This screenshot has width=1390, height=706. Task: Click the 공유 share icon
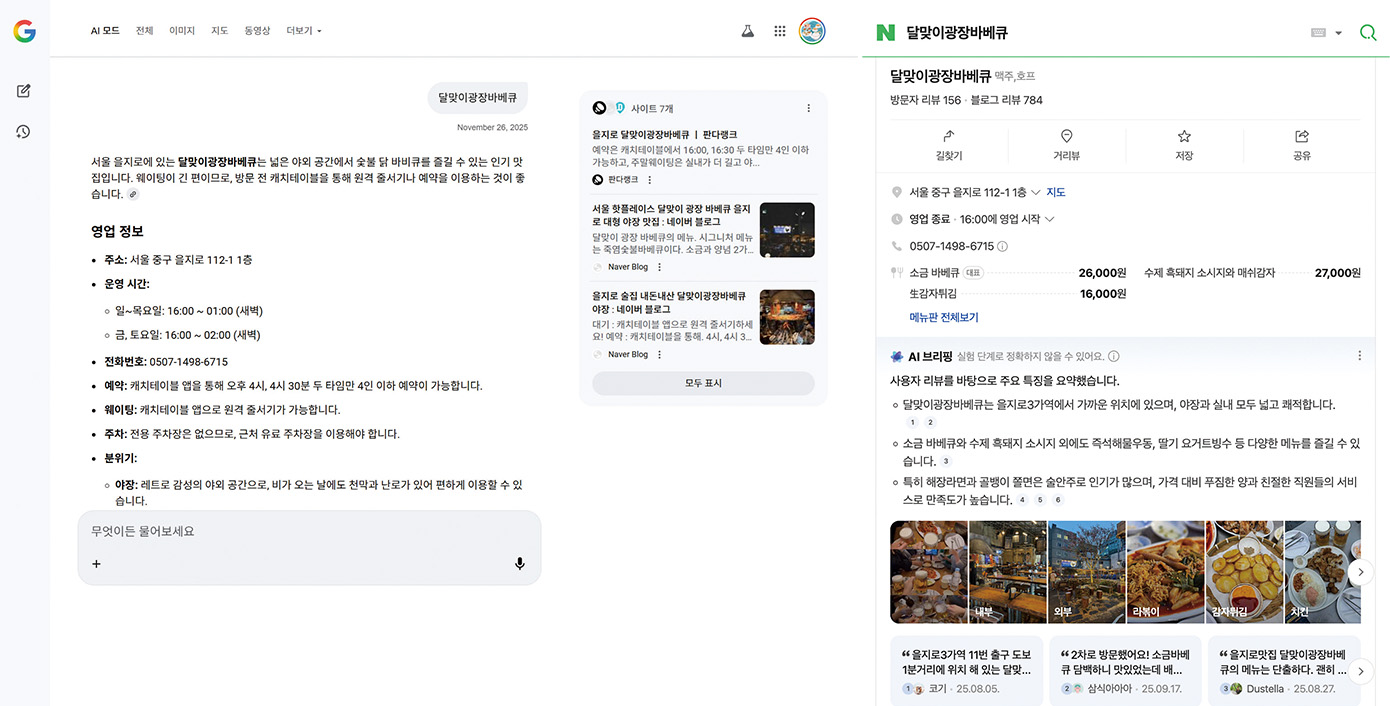click(1300, 141)
